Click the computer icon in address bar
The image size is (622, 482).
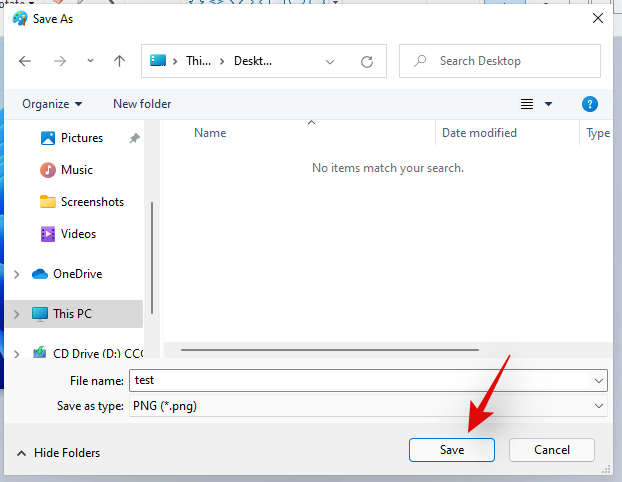pyautogui.click(x=158, y=60)
